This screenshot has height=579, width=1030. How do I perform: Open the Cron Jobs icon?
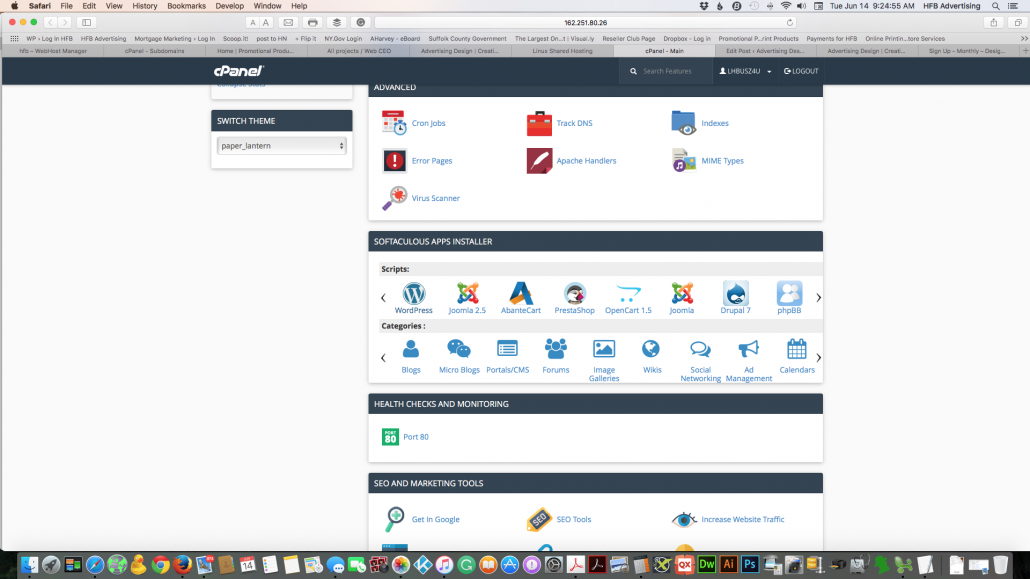[x=394, y=123]
